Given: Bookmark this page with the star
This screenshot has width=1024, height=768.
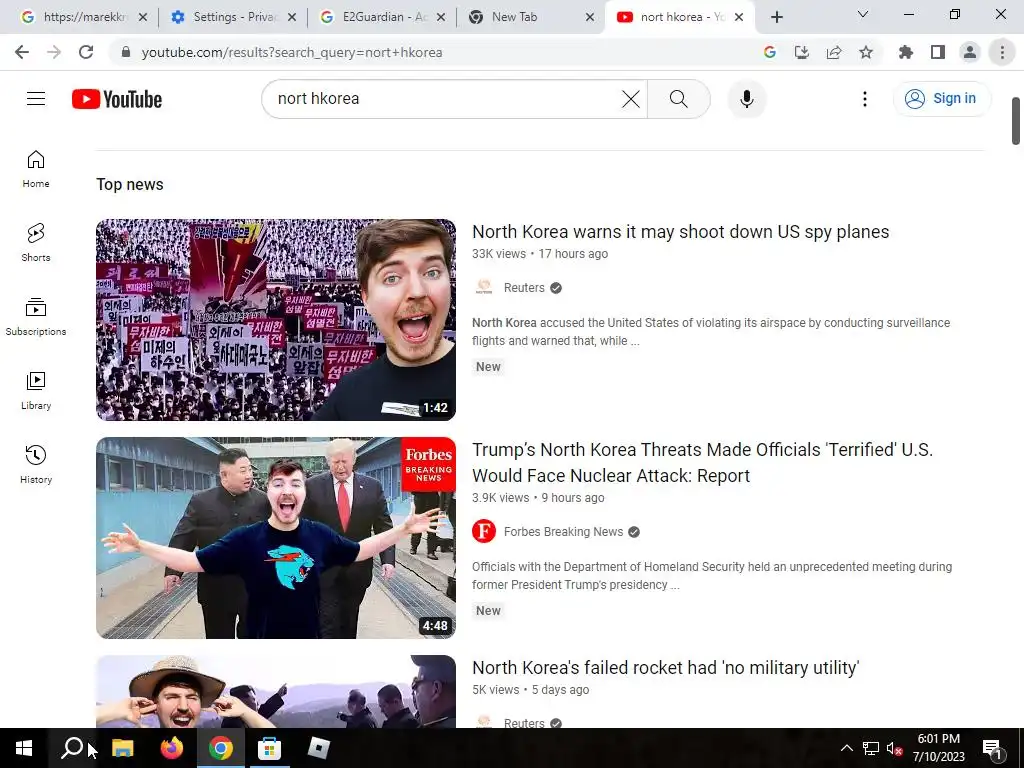Looking at the screenshot, I should tap(866, 52).
